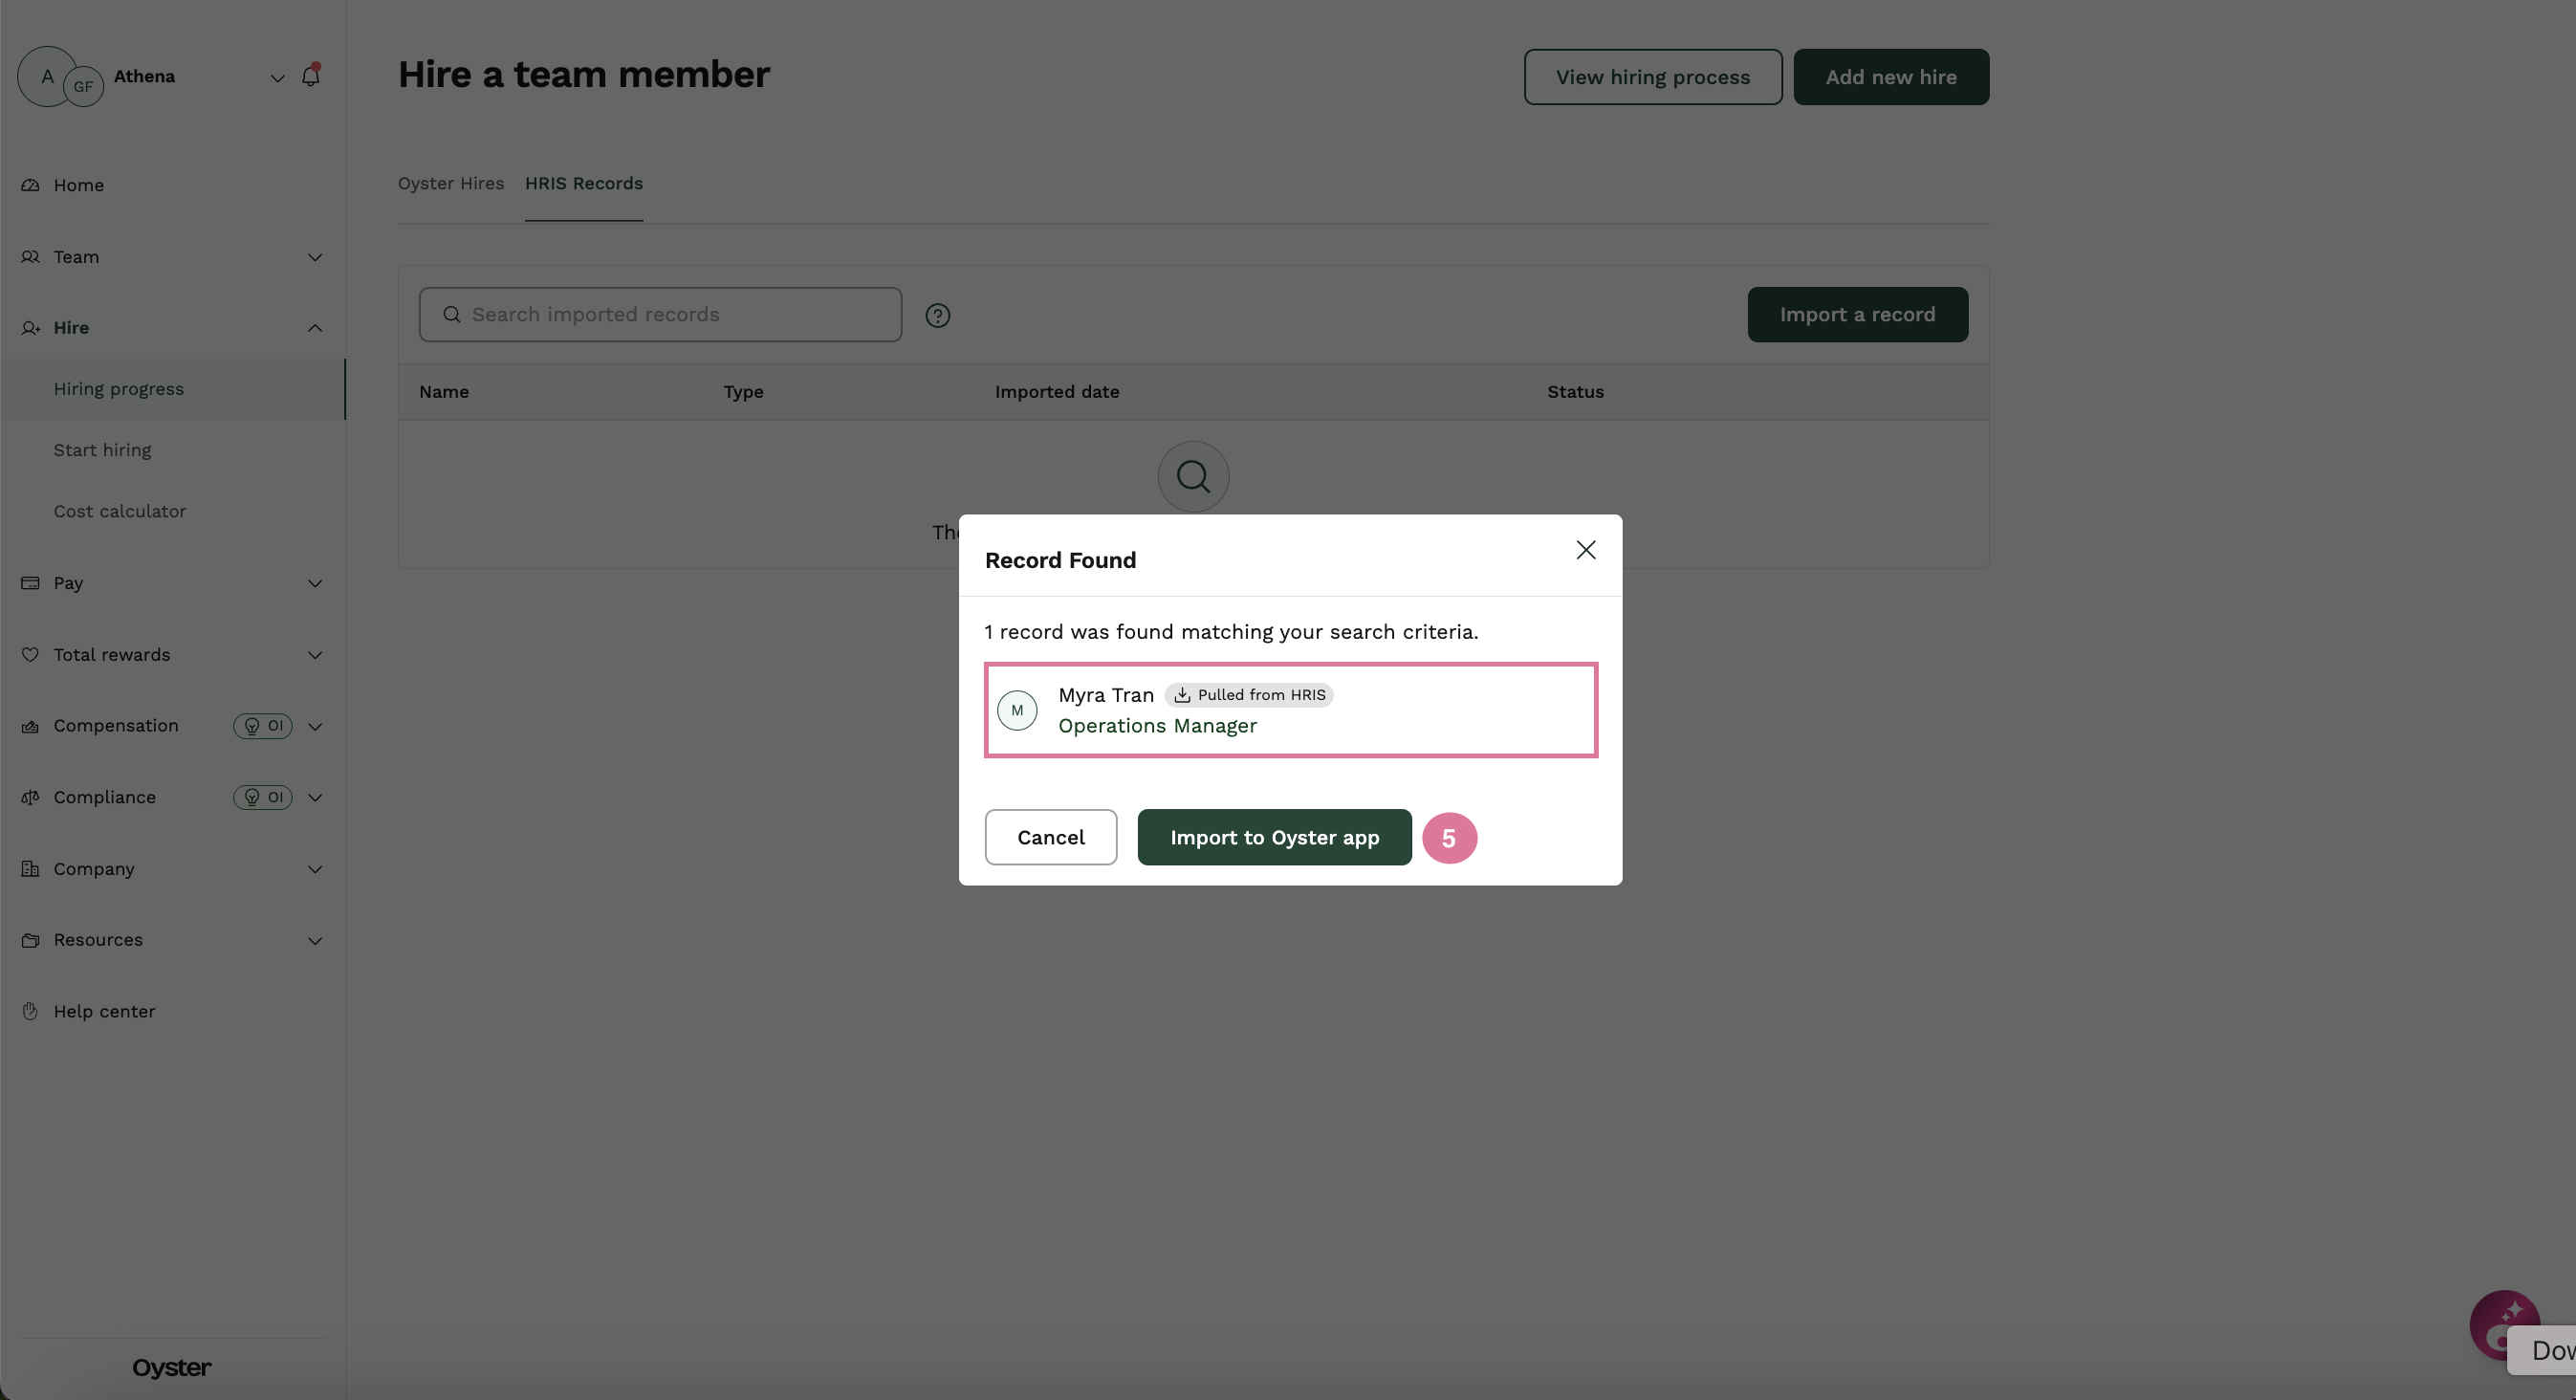Screen dimensions: 2576x1400
Task: Click the Operations Manager job title
Action: click(1158, 726)
